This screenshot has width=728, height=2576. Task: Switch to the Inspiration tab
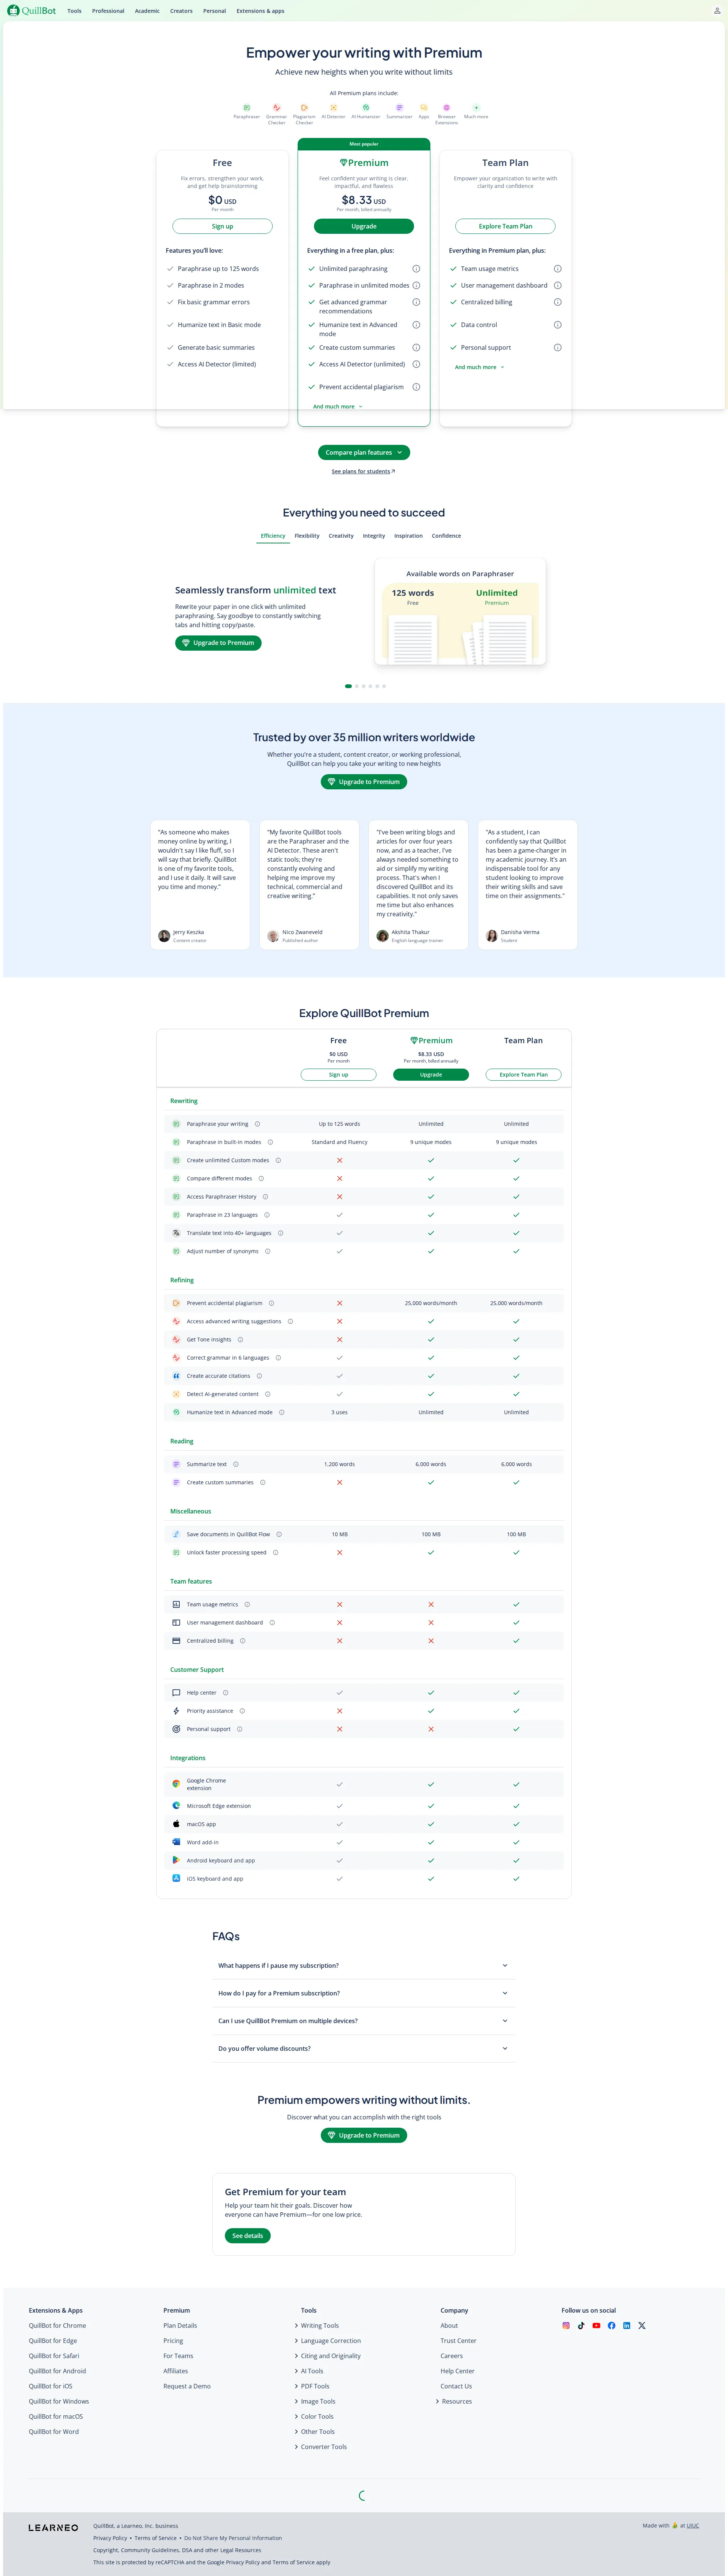408,536
